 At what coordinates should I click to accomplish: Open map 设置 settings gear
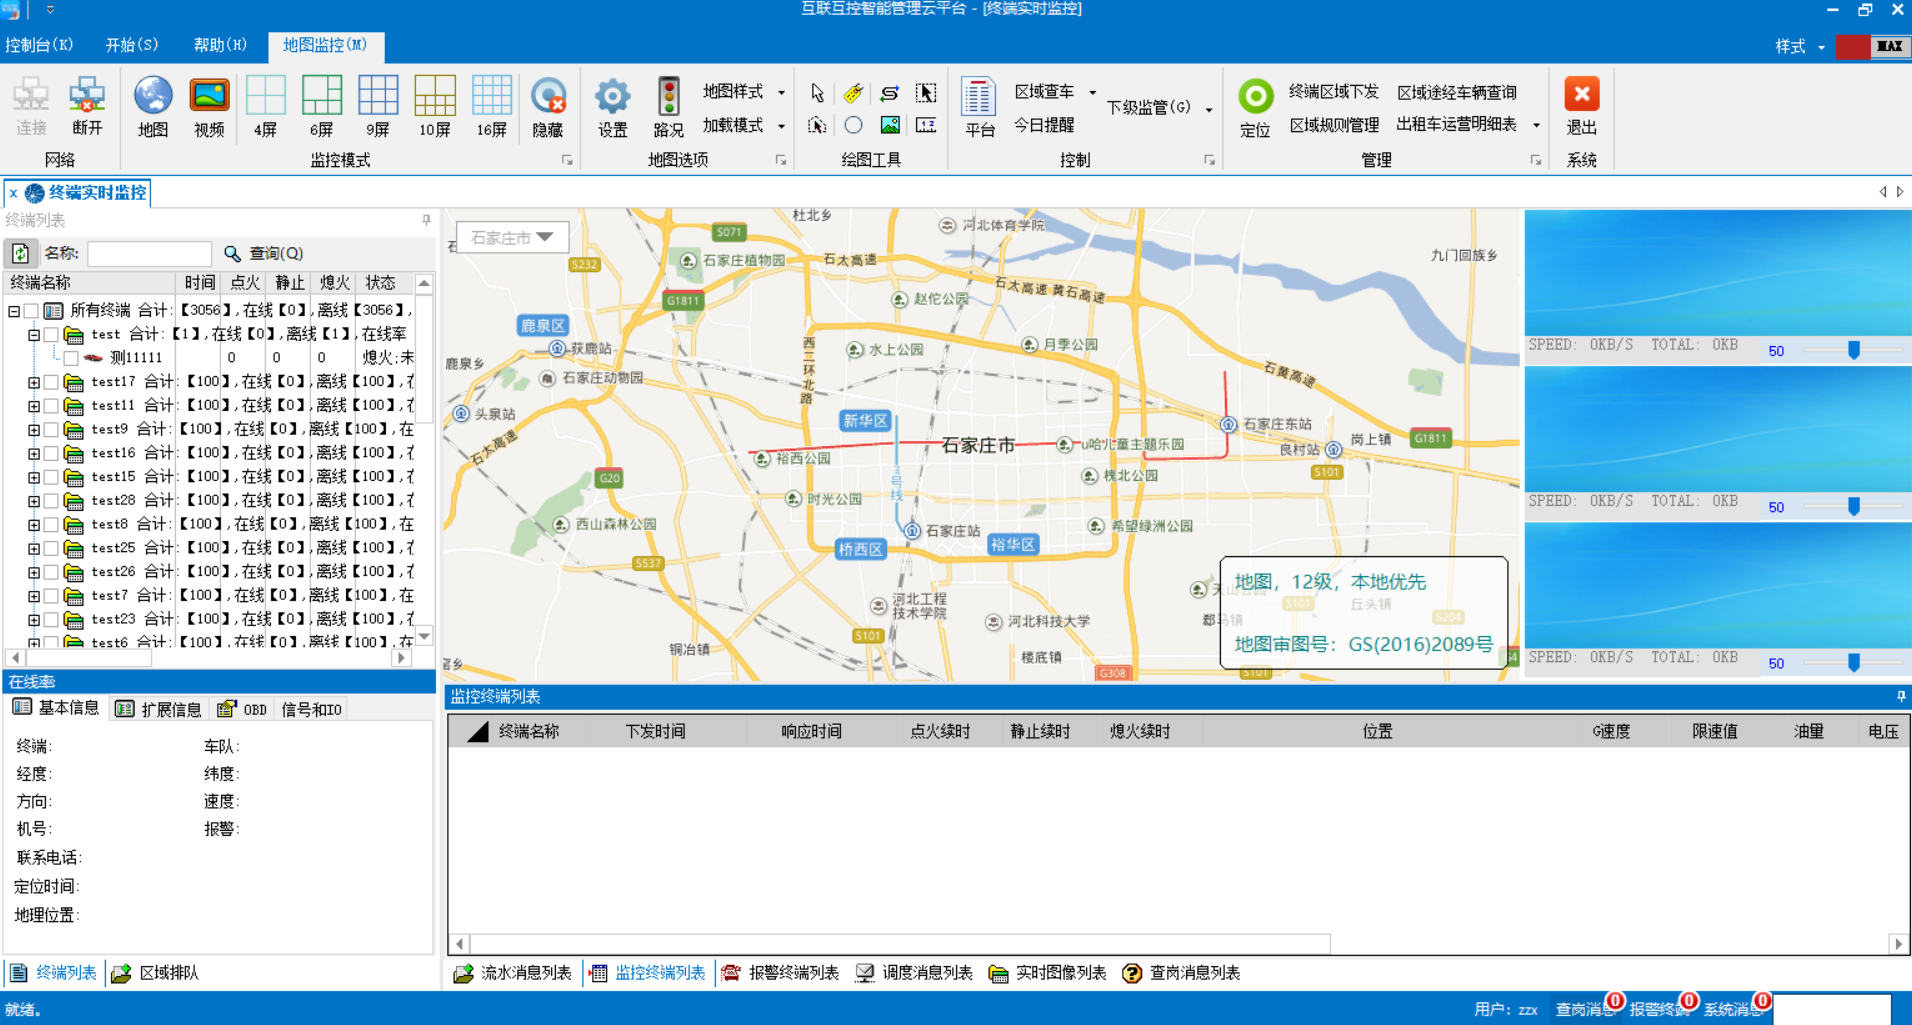pos(612,106)
